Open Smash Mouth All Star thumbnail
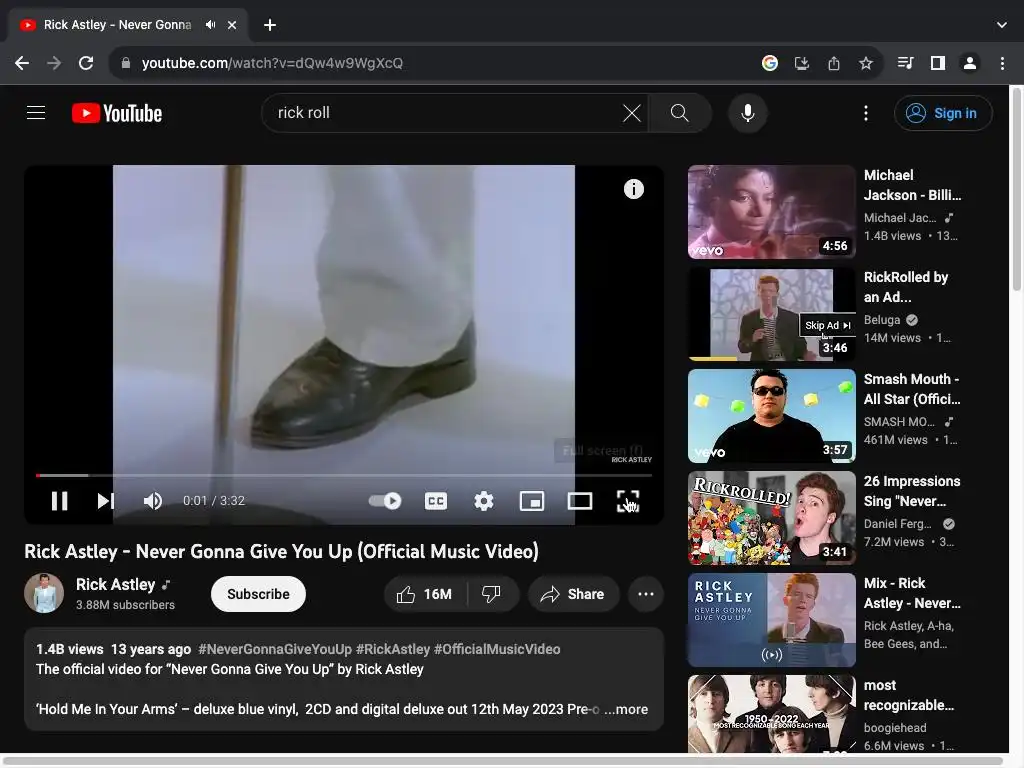The image size is (1024, 768). [772, 416]
